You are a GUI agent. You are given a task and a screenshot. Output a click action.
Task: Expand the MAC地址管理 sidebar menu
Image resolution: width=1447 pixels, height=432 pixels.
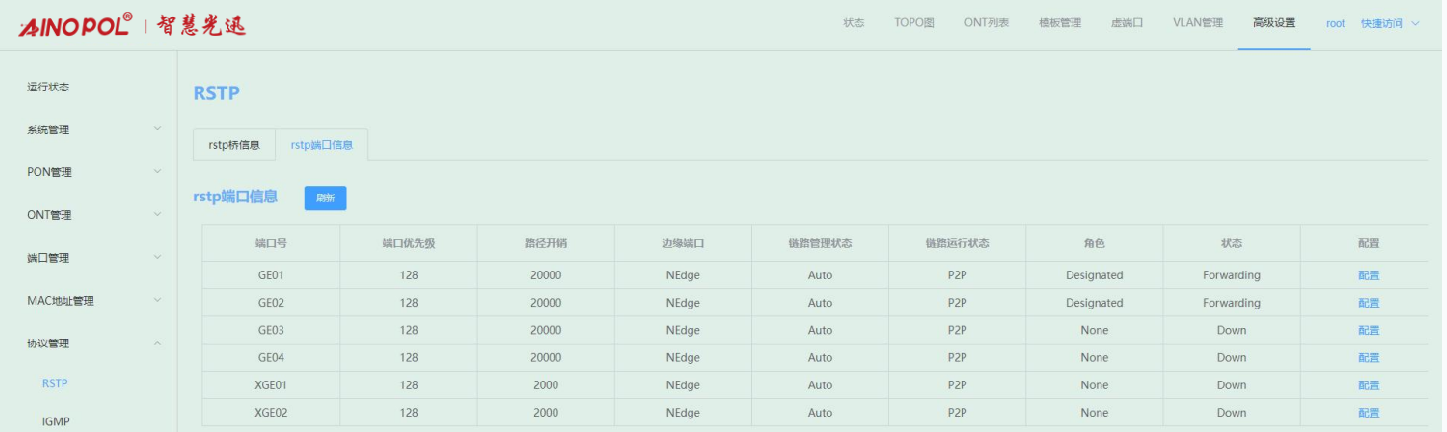(x=90, y=301)
